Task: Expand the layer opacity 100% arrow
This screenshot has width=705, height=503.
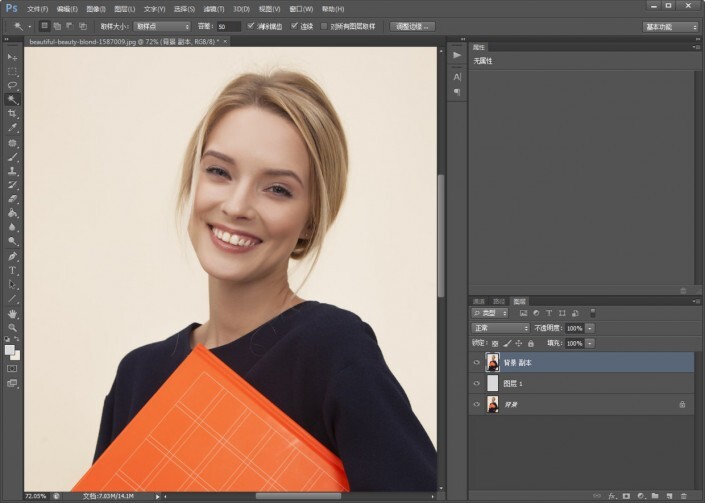Action: 590,328
